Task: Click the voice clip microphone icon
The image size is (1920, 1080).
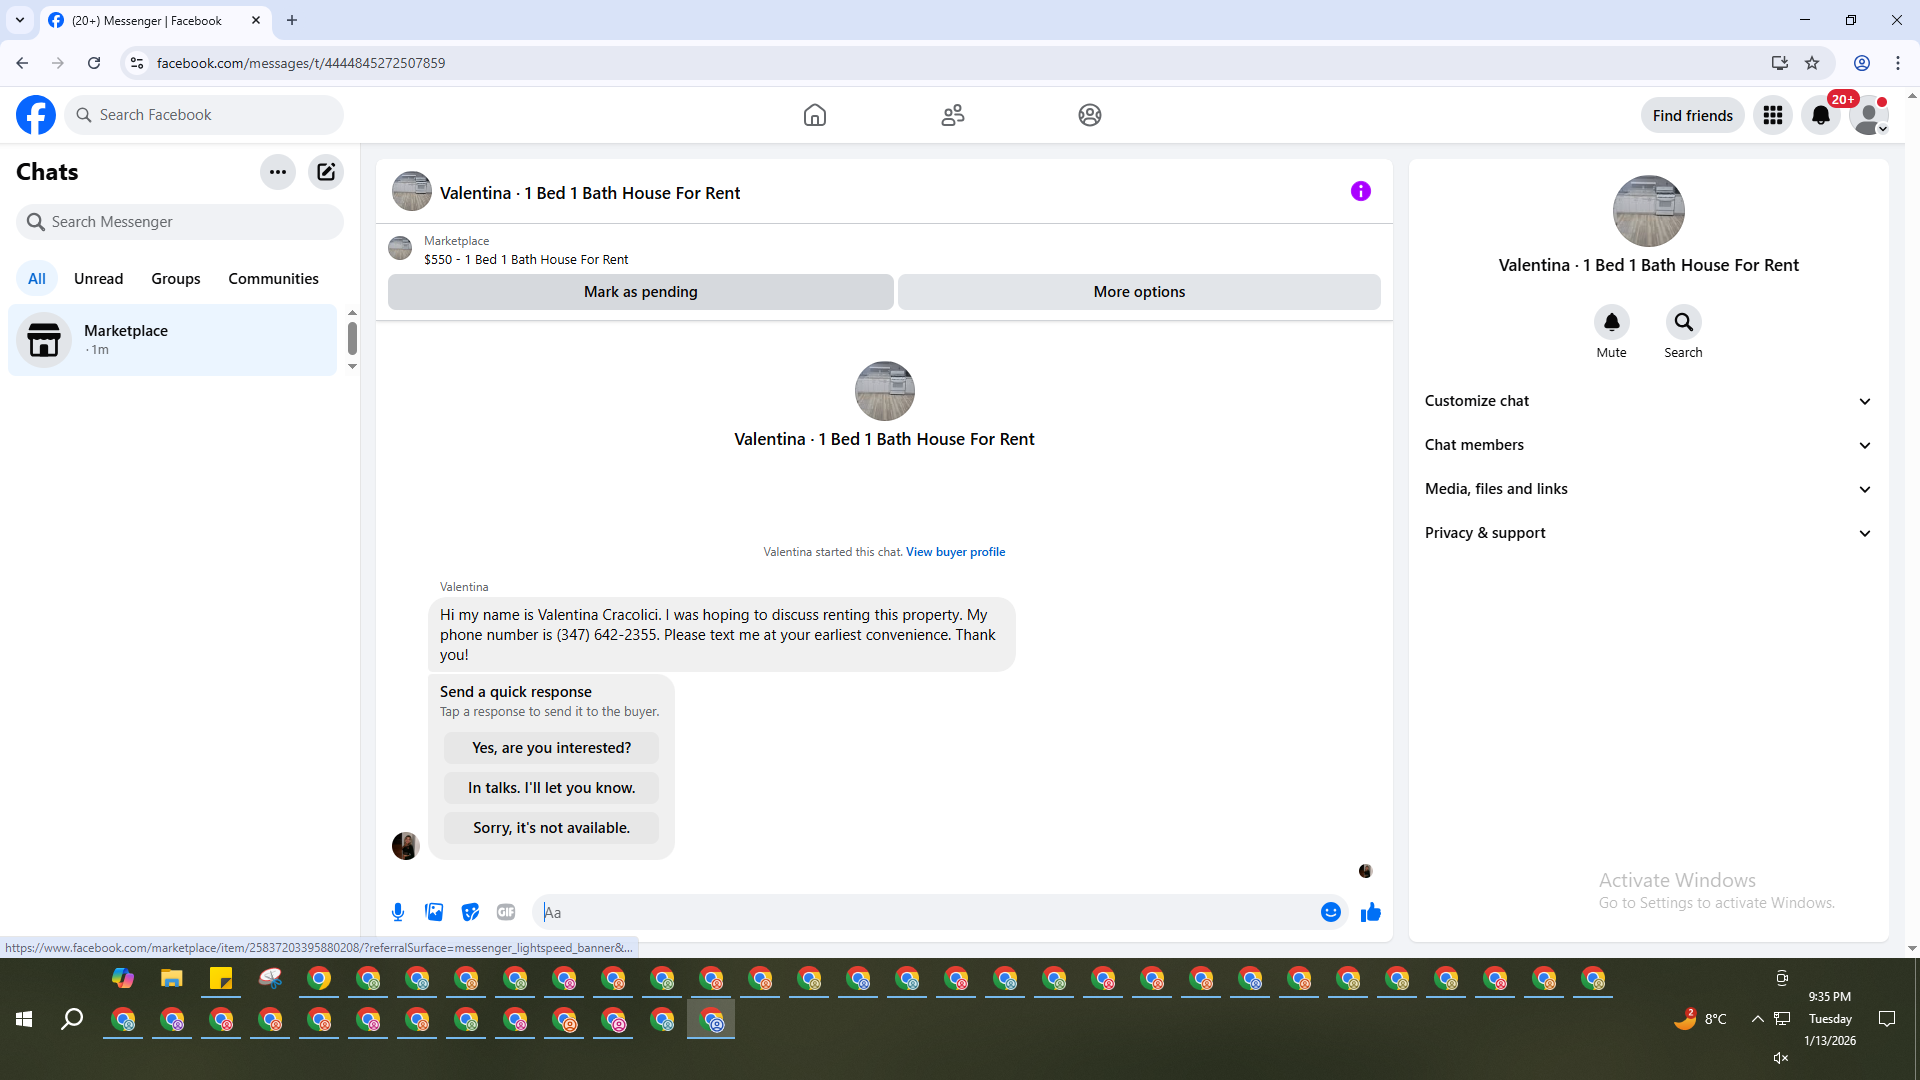Action: coord(398,912)
